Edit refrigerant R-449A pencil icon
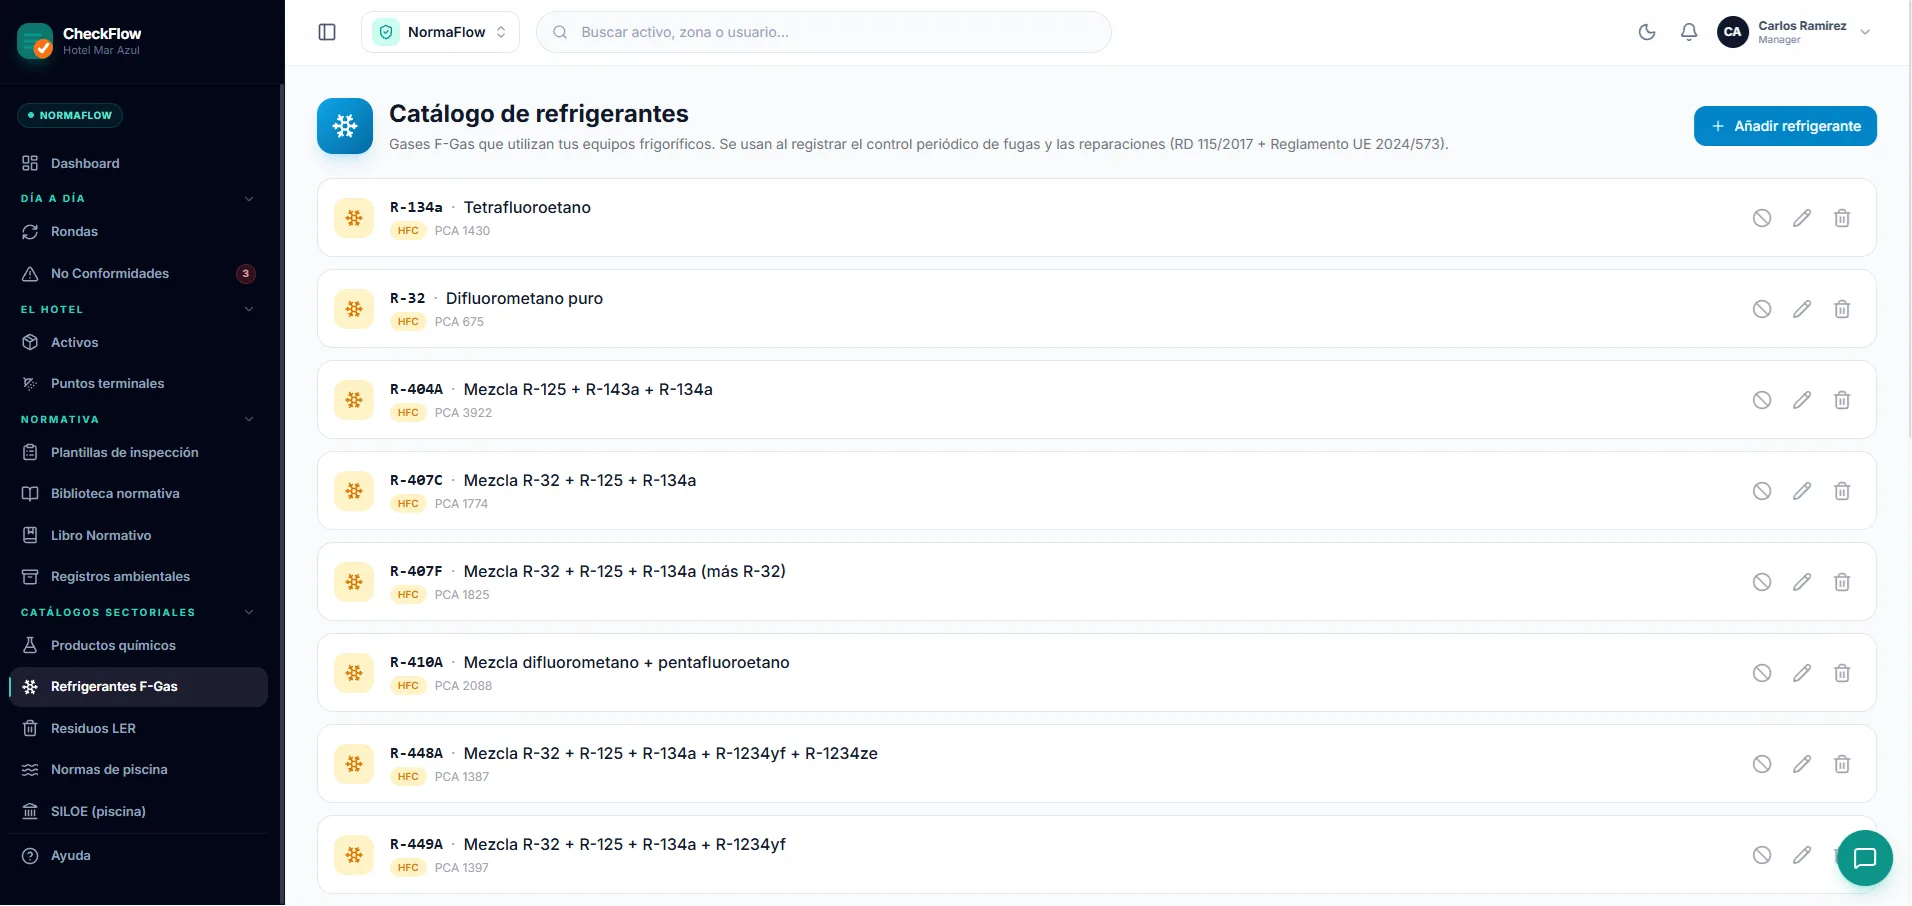The image size is (1912, 906). (1802, 855)
